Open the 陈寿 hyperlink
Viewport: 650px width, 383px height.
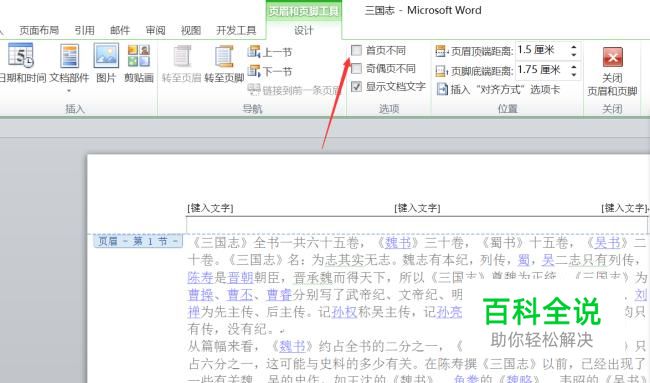tap(200, 277)
